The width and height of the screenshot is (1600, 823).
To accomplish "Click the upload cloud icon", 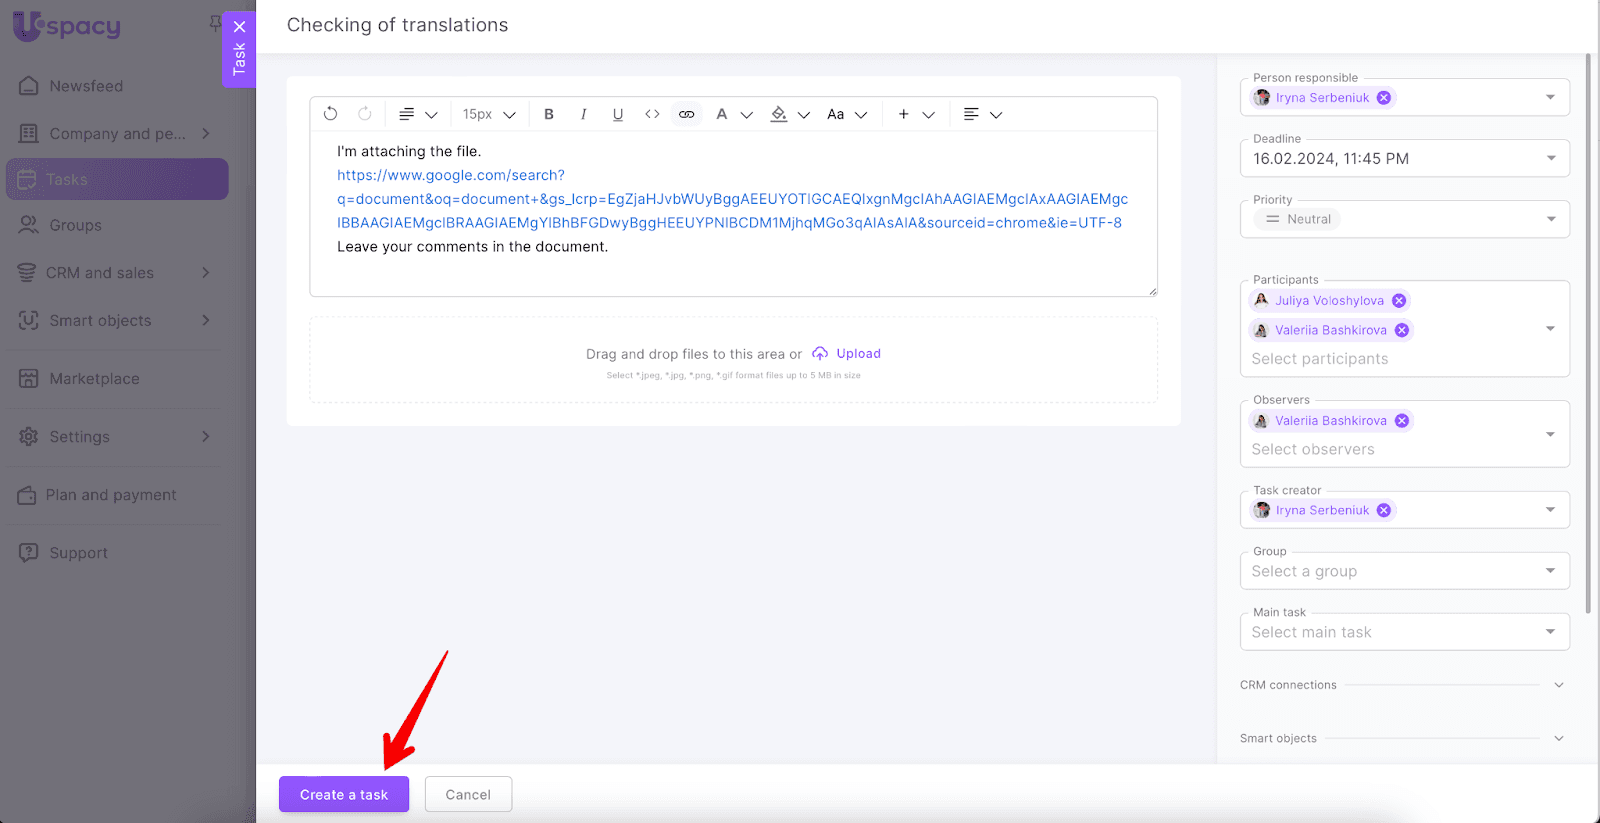I will 820,354.
